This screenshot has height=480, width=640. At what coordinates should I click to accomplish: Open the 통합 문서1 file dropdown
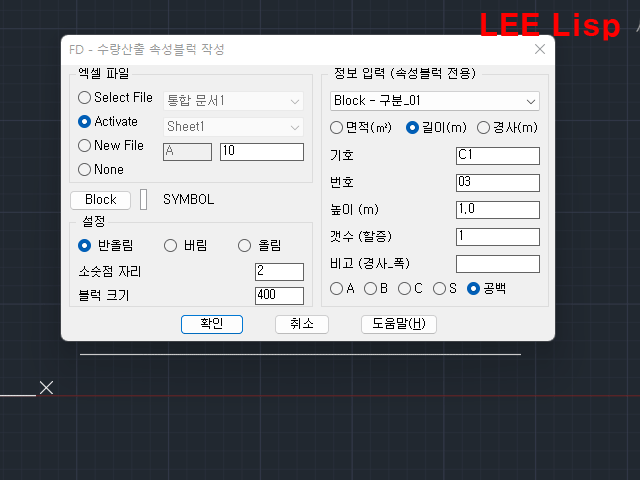tap(233, 101)
